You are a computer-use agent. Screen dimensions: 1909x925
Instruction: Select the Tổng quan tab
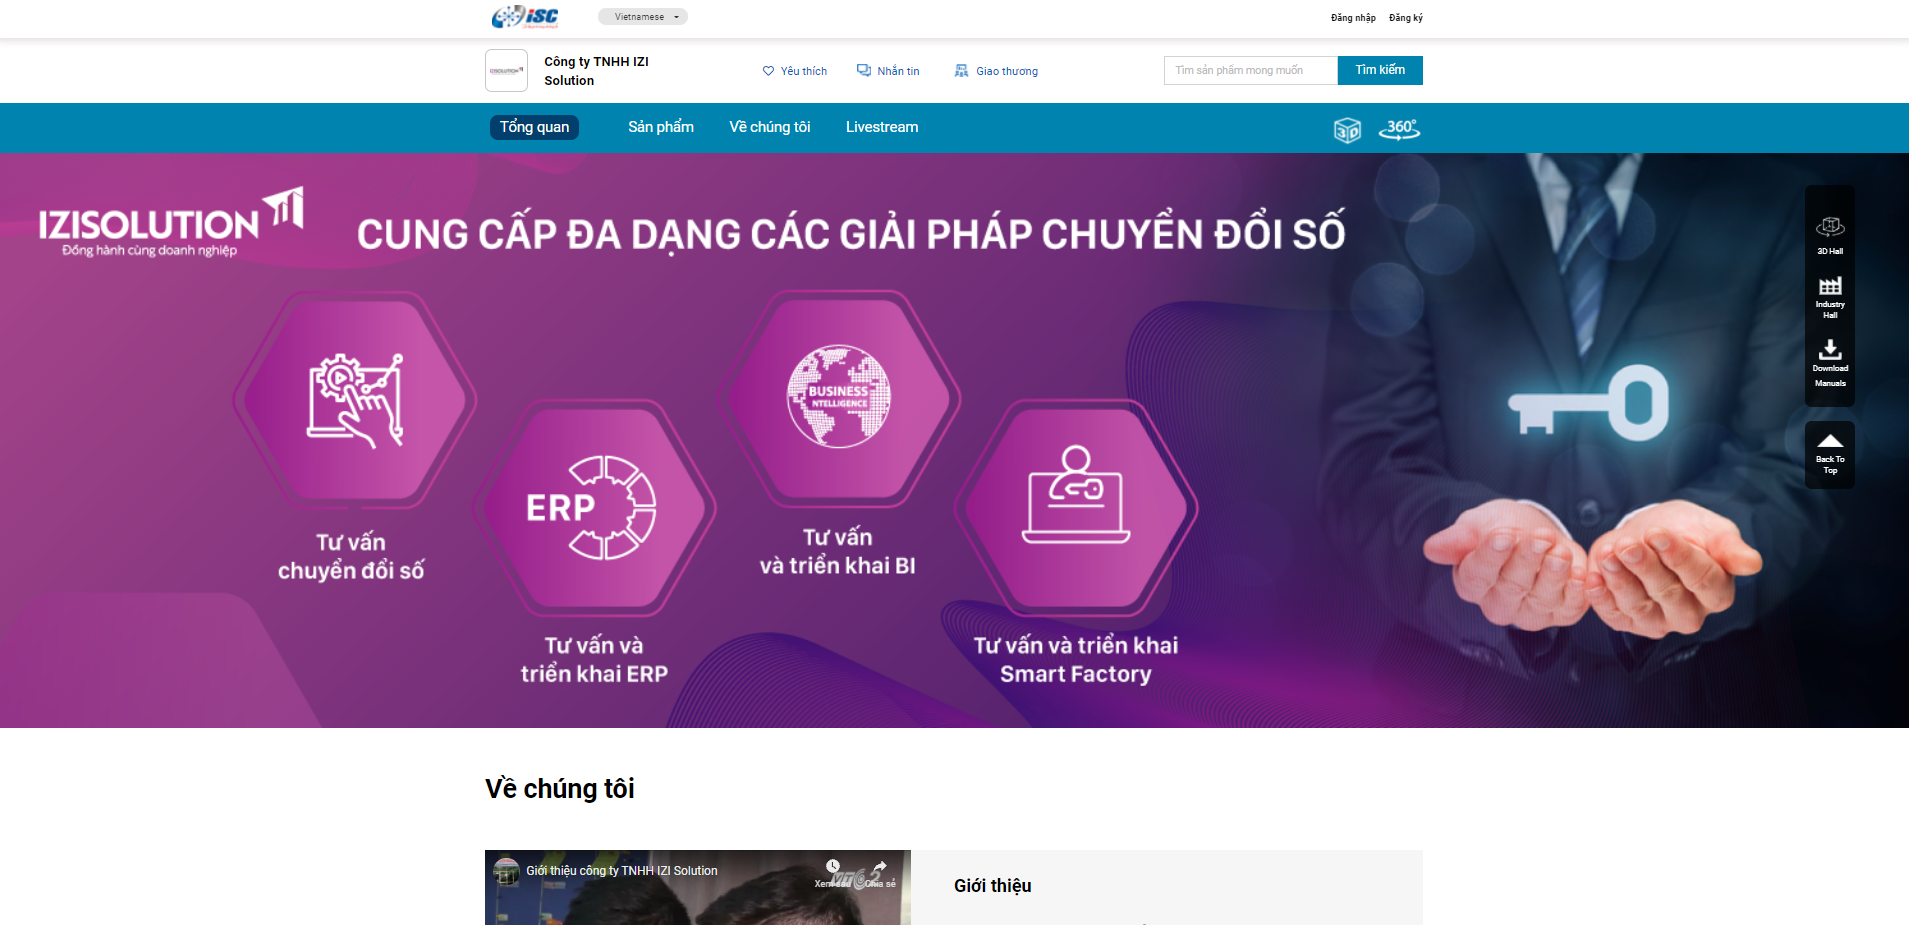coord(534,127)
